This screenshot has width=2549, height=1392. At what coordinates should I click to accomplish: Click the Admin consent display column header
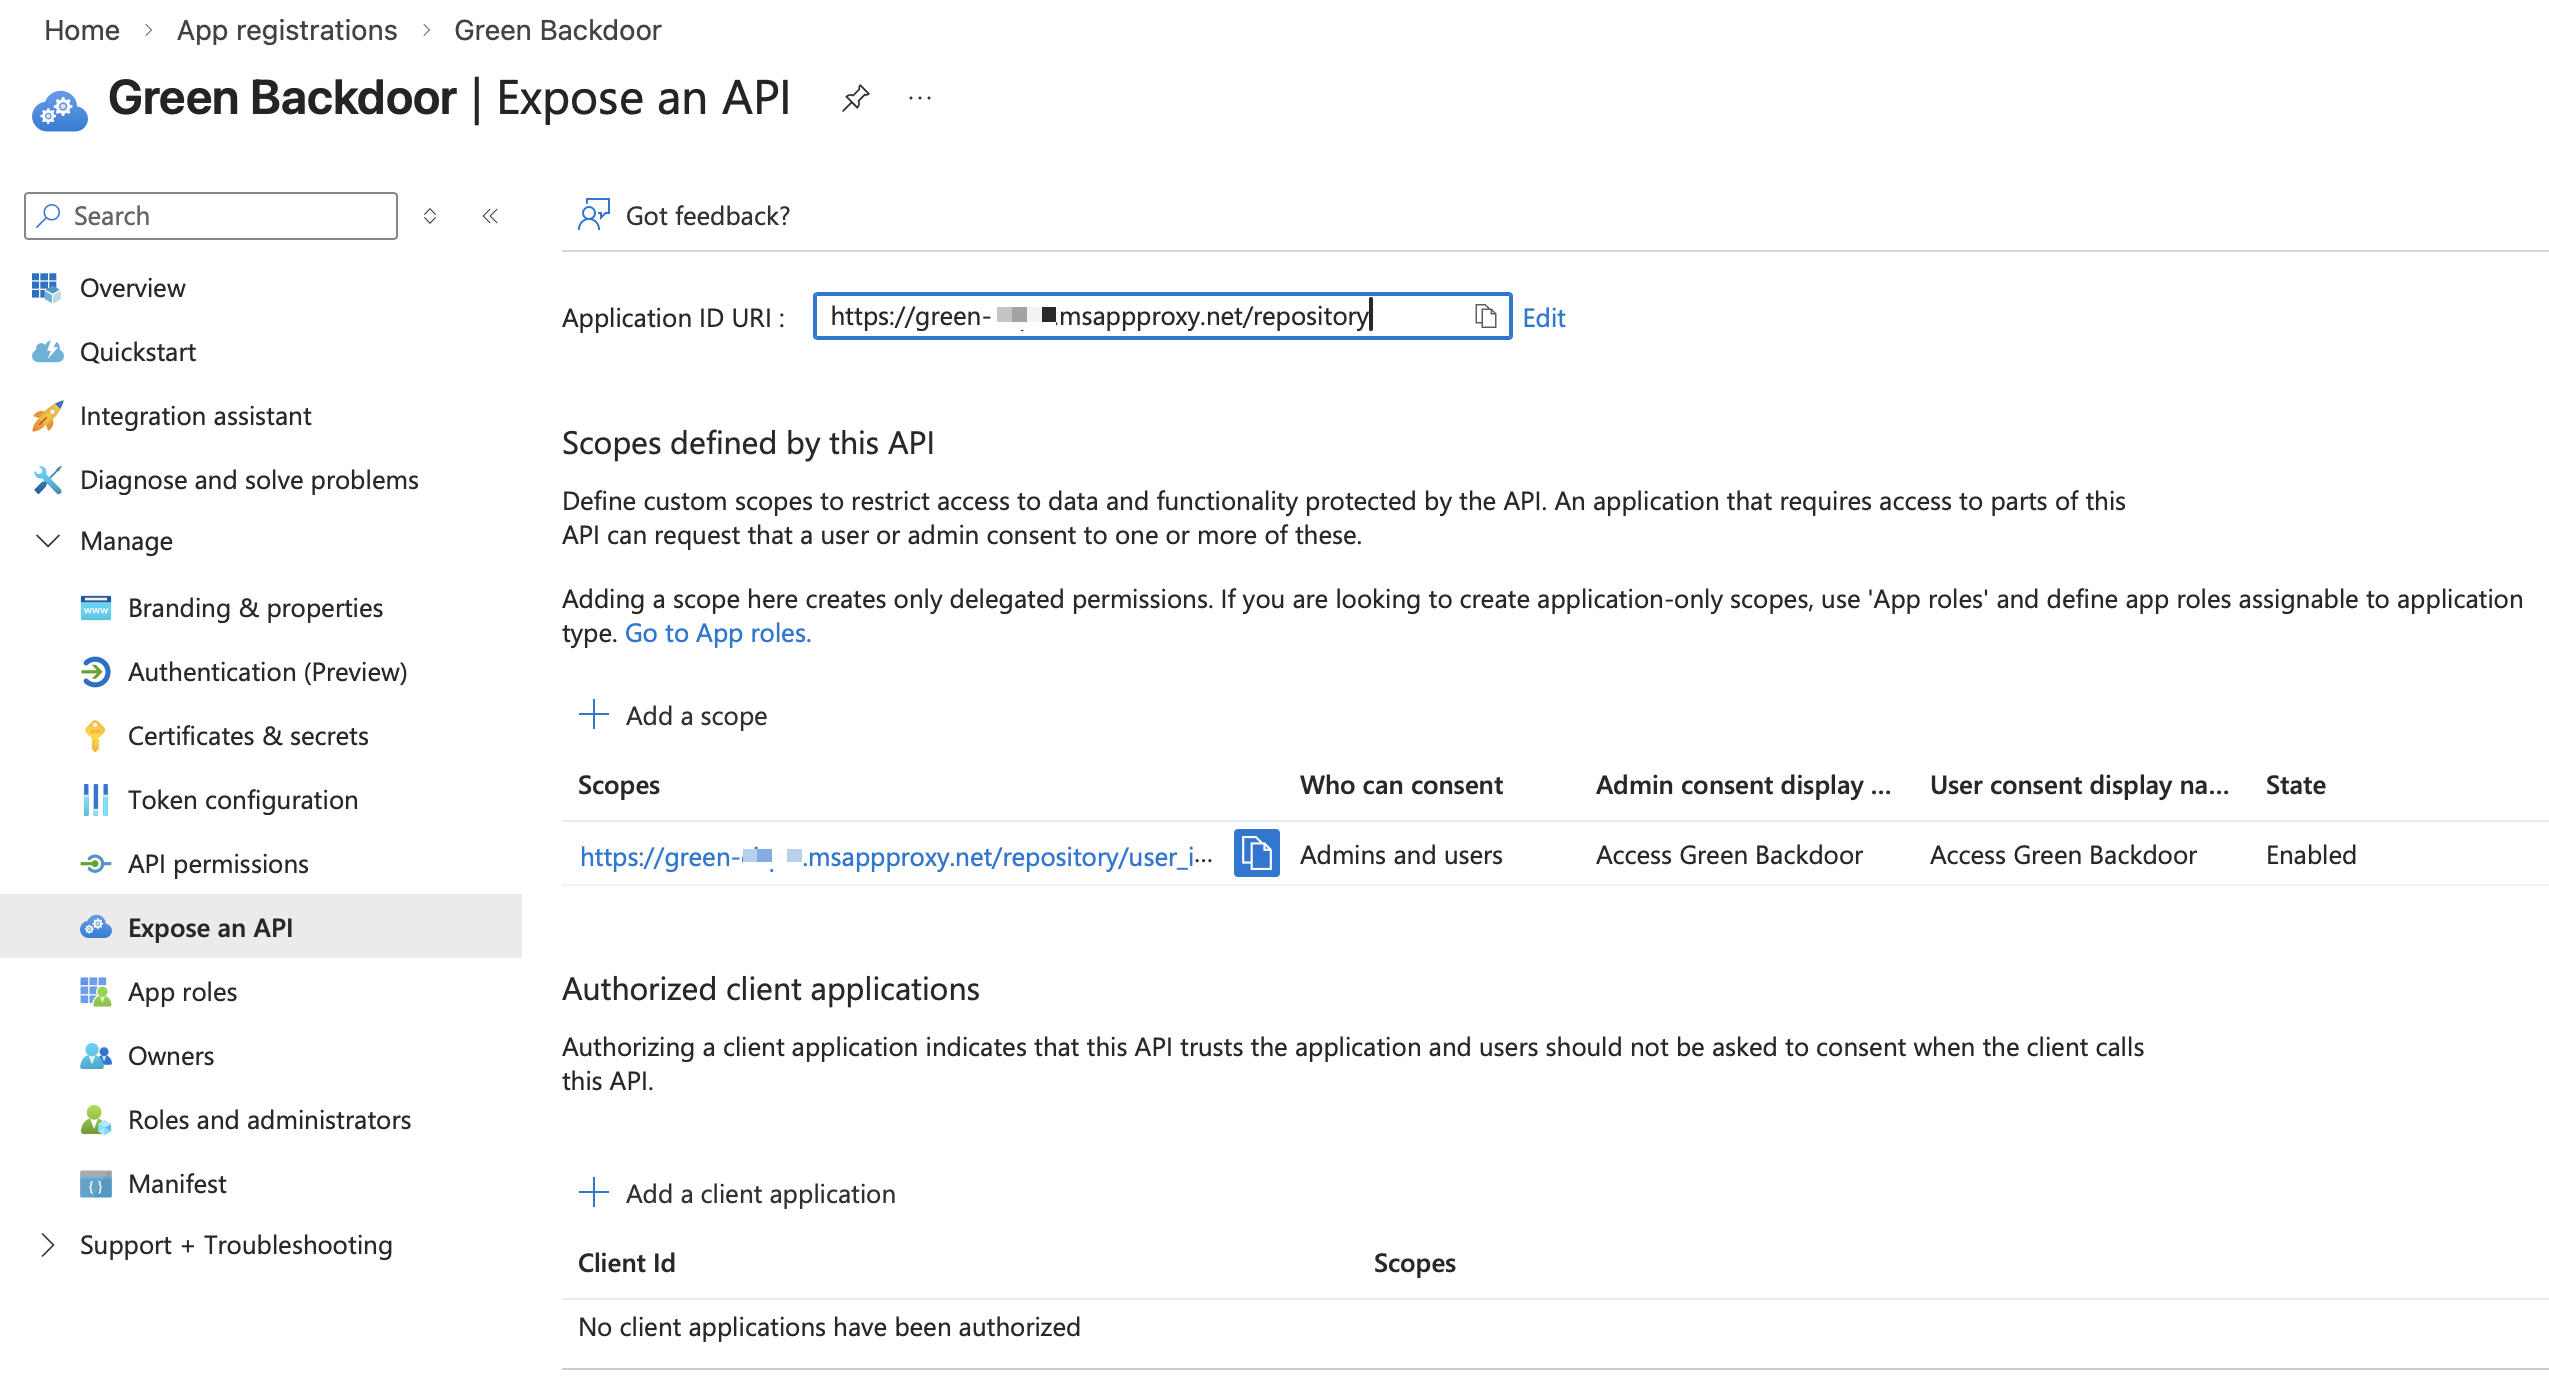pyautogui.click(x=1743, y=785)
